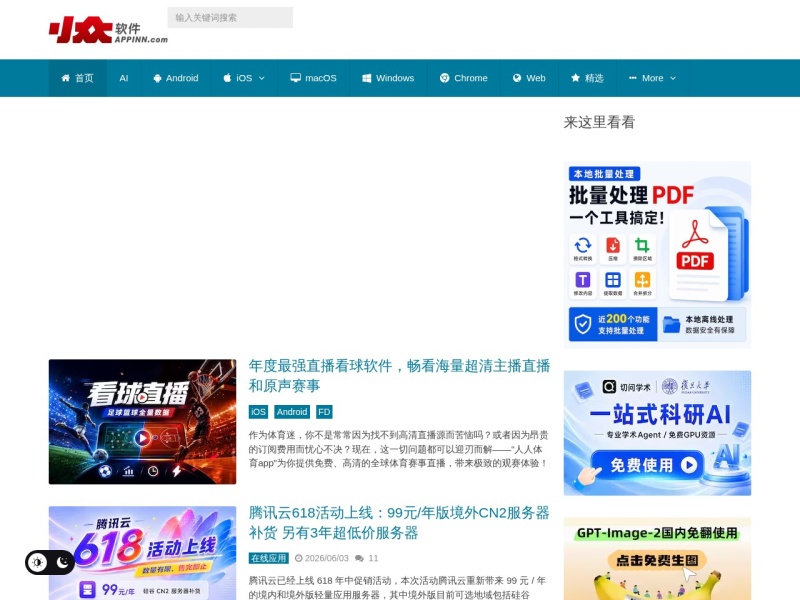This screenshot has width=800, height=600.
Task: Click the More ellipsis icon
Action: [633, 78]
